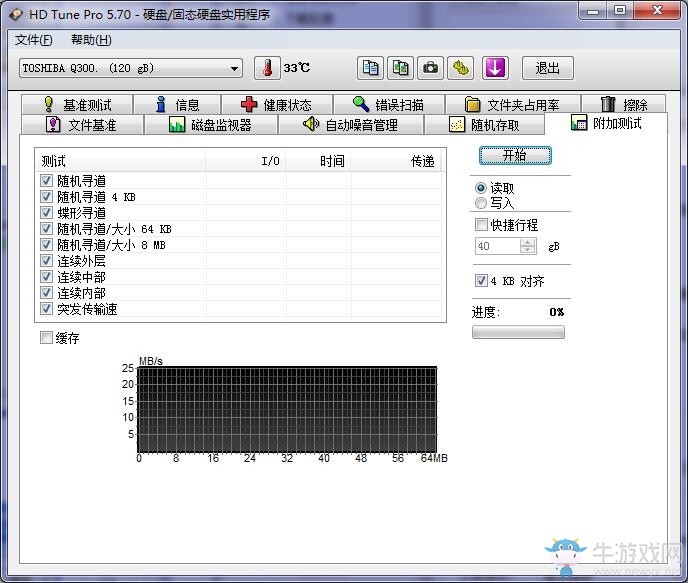Image resolution: width=688 pixels, height=583 pixels.
Task: Switch to the 信息 tab
Action: [177, 104]
